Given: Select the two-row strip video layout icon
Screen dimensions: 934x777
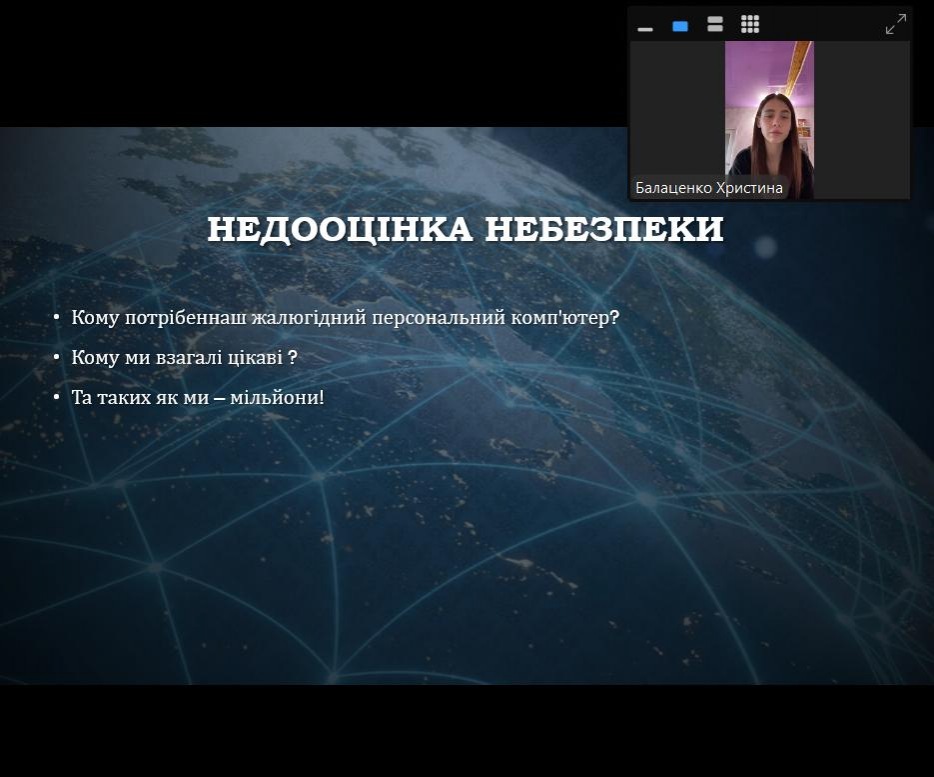Looking at the screenshot, I should [715, 25].
